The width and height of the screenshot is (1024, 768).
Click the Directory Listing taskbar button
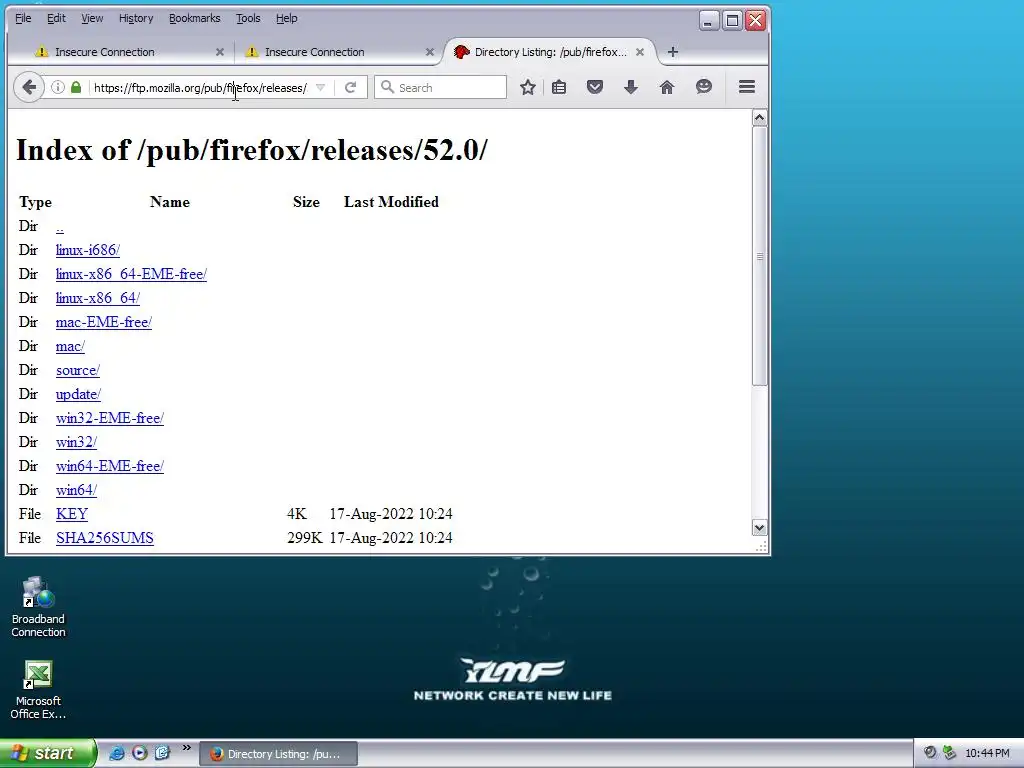click(x=278, y=754)
